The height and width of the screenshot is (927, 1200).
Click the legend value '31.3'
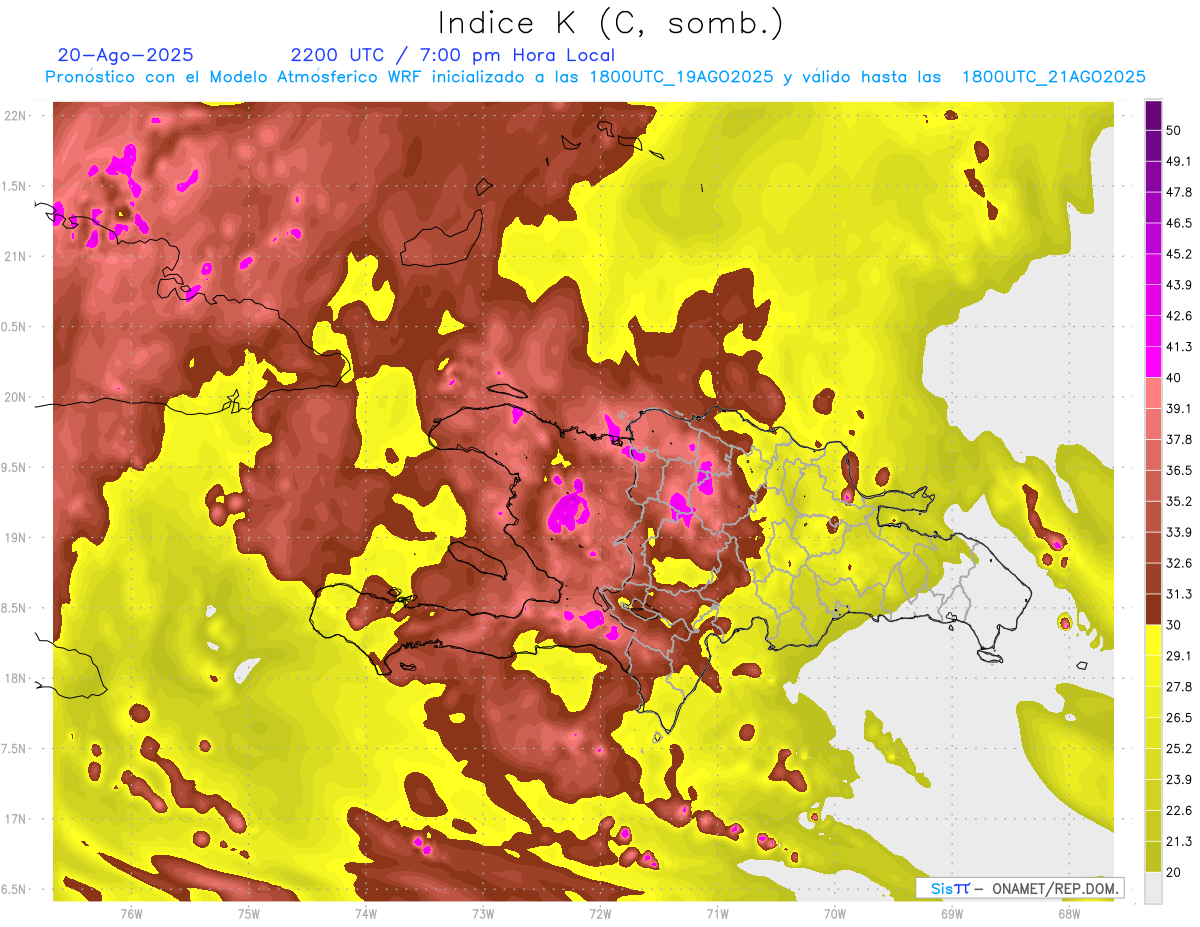click(x=1179, y=594)
